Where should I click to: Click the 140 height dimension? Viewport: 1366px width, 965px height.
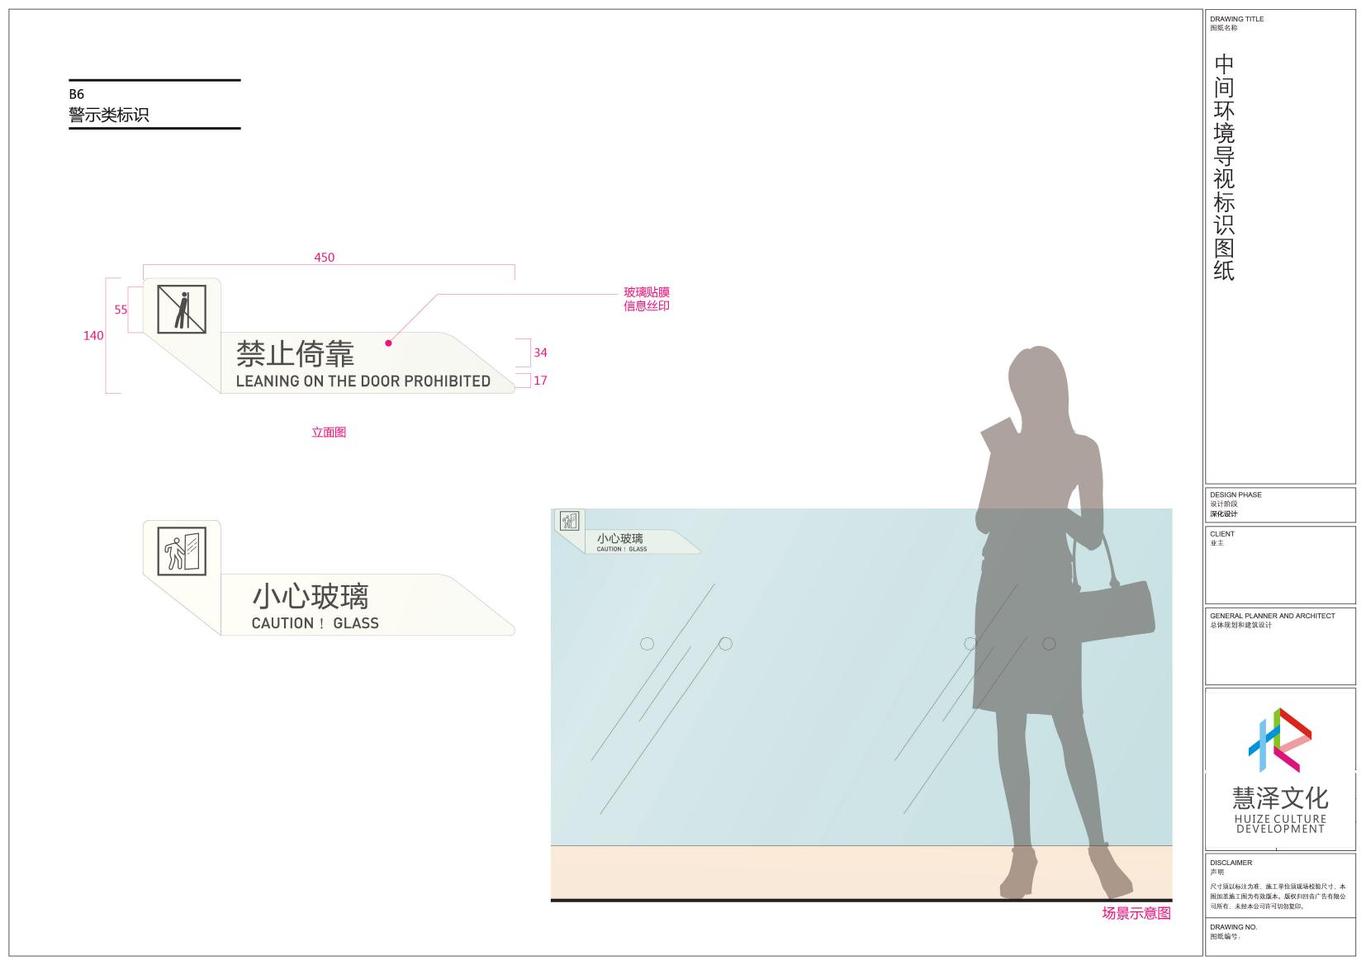point(93,336)
